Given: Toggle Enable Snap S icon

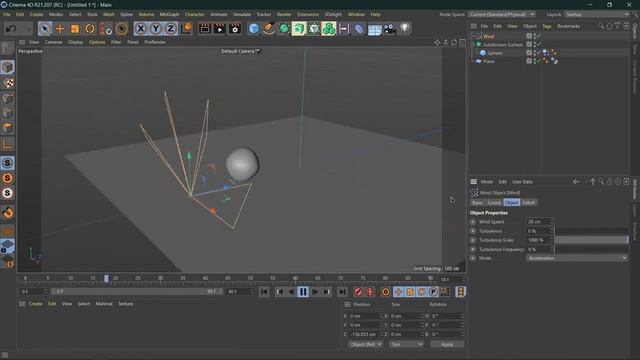Looking at the screenshot, I should 7,163.
